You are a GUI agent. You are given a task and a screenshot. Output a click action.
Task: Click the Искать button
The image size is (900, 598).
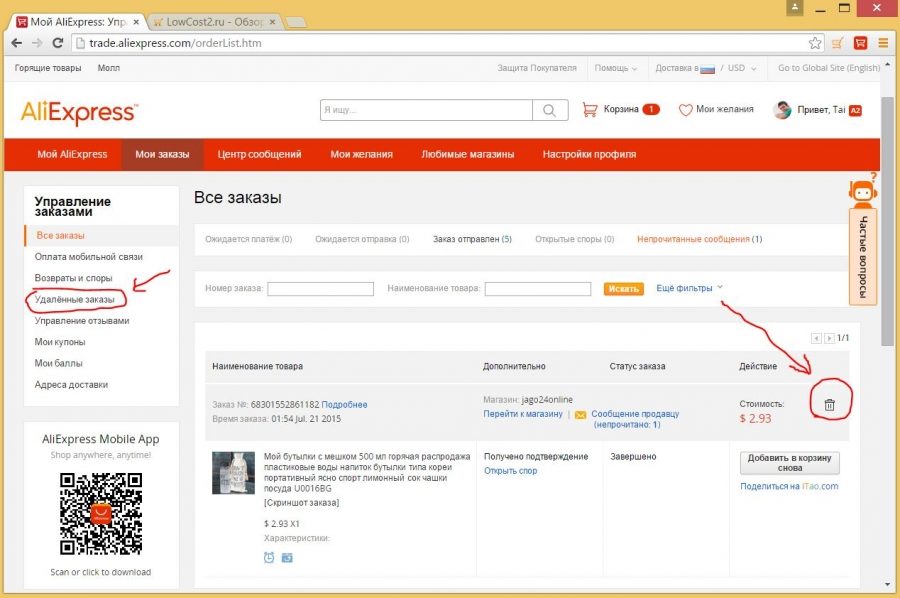coord(623,289)
